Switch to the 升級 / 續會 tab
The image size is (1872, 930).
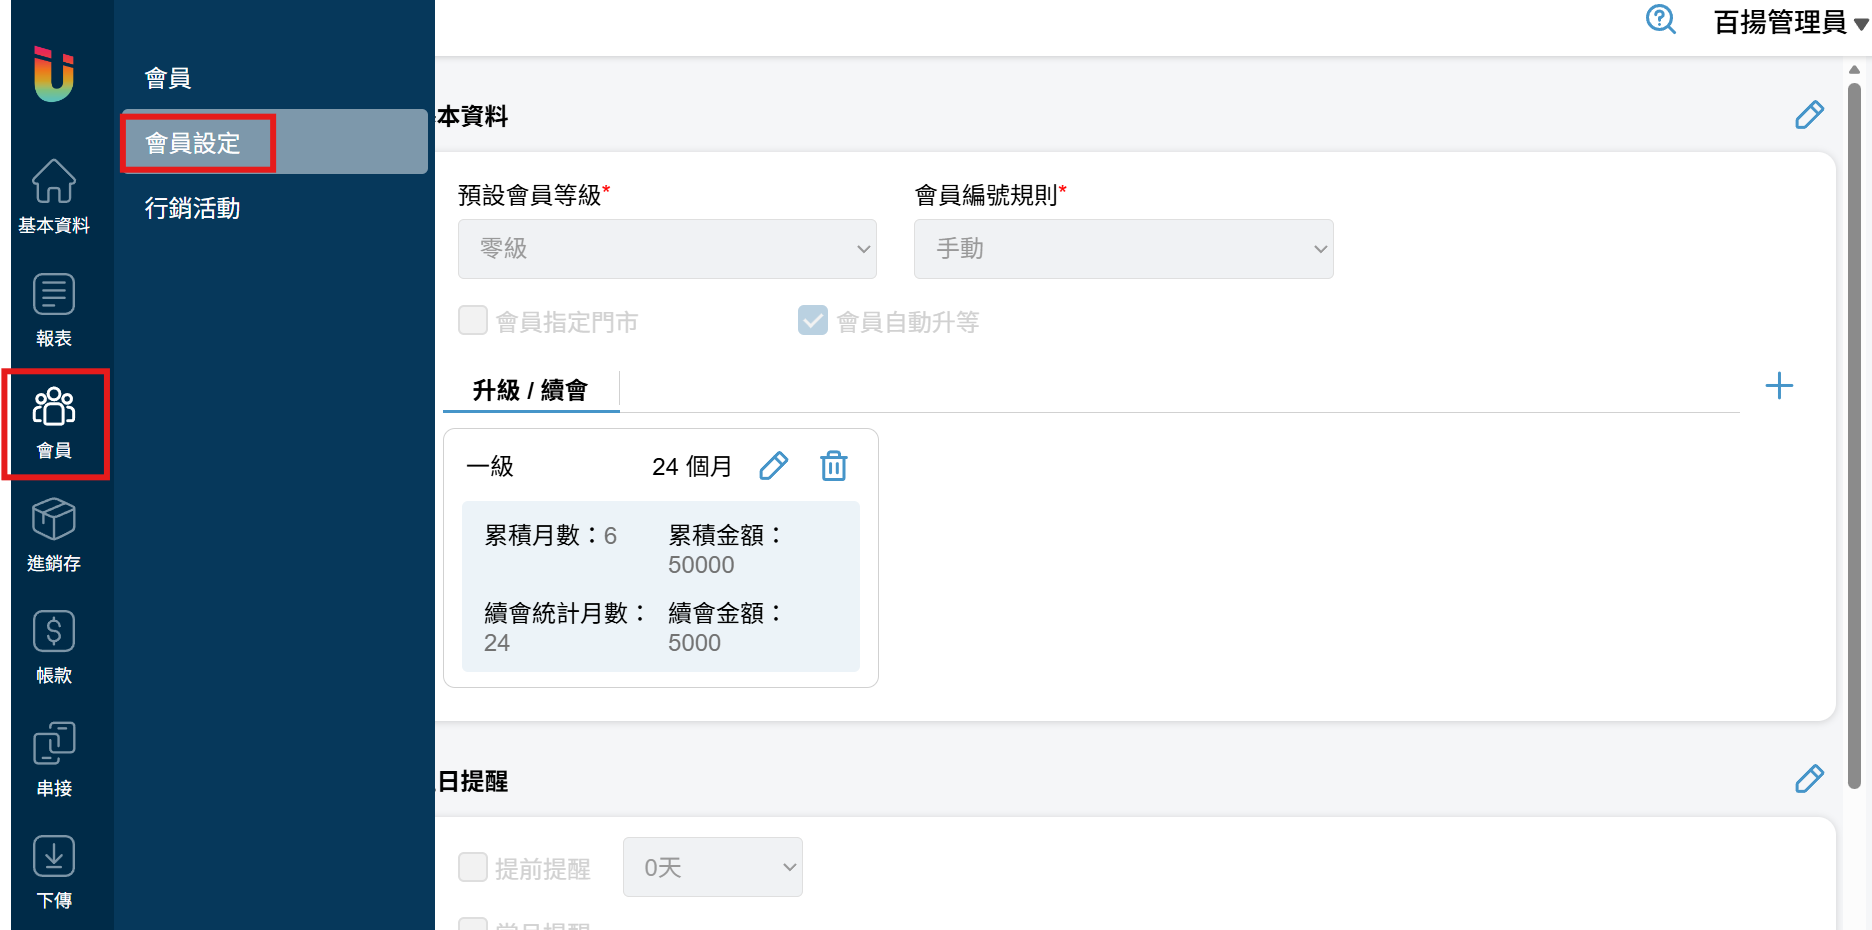tap(530, 390)
